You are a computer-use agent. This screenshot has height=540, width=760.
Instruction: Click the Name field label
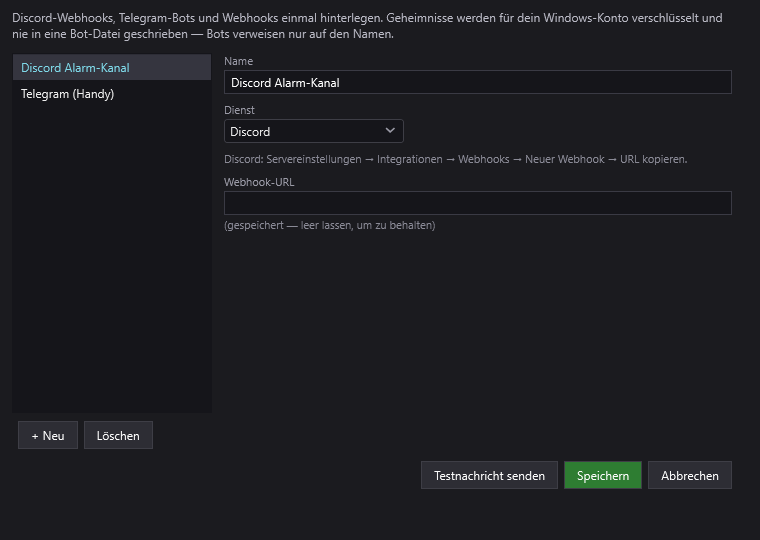pyautogui.click(x=238, y=61)
